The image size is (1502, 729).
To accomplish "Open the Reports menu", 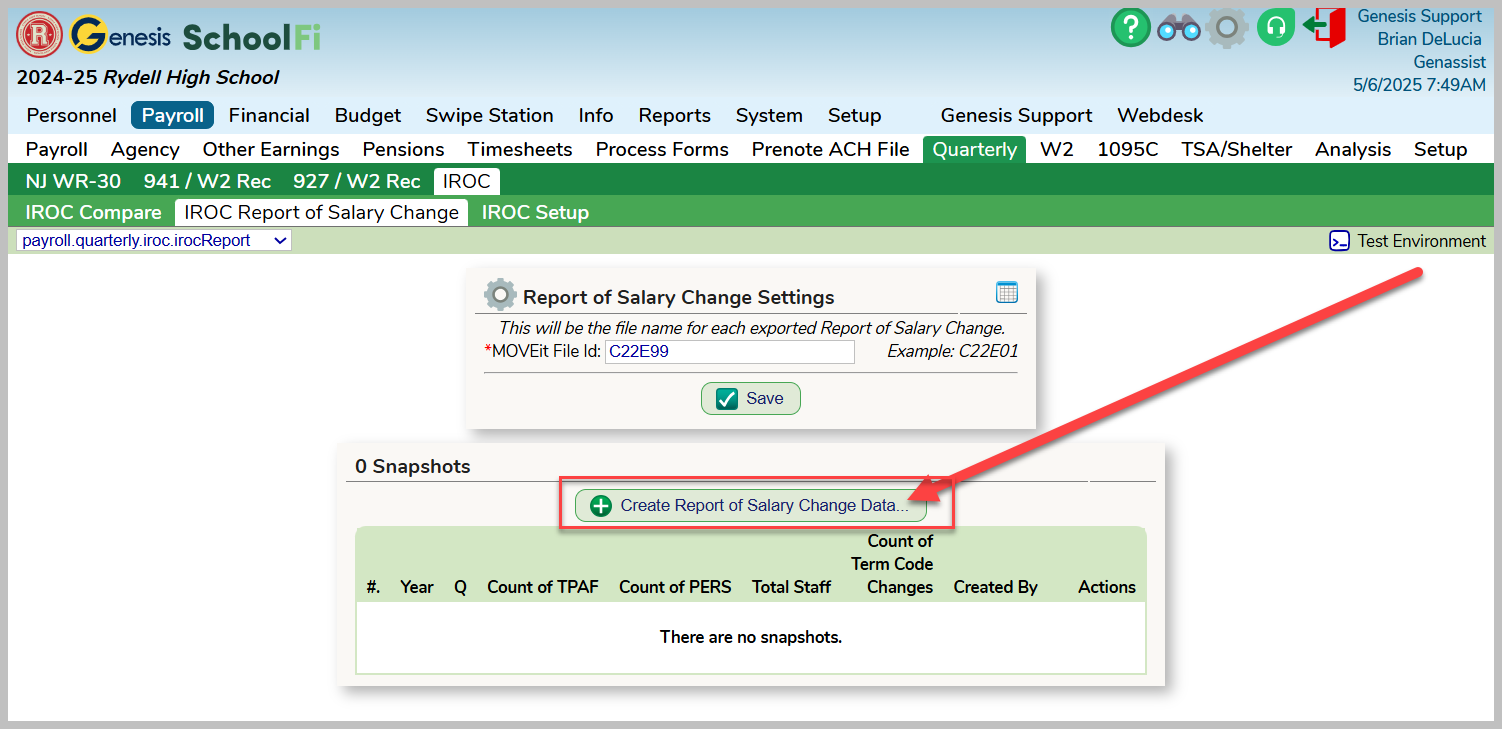I will point(675,116).
